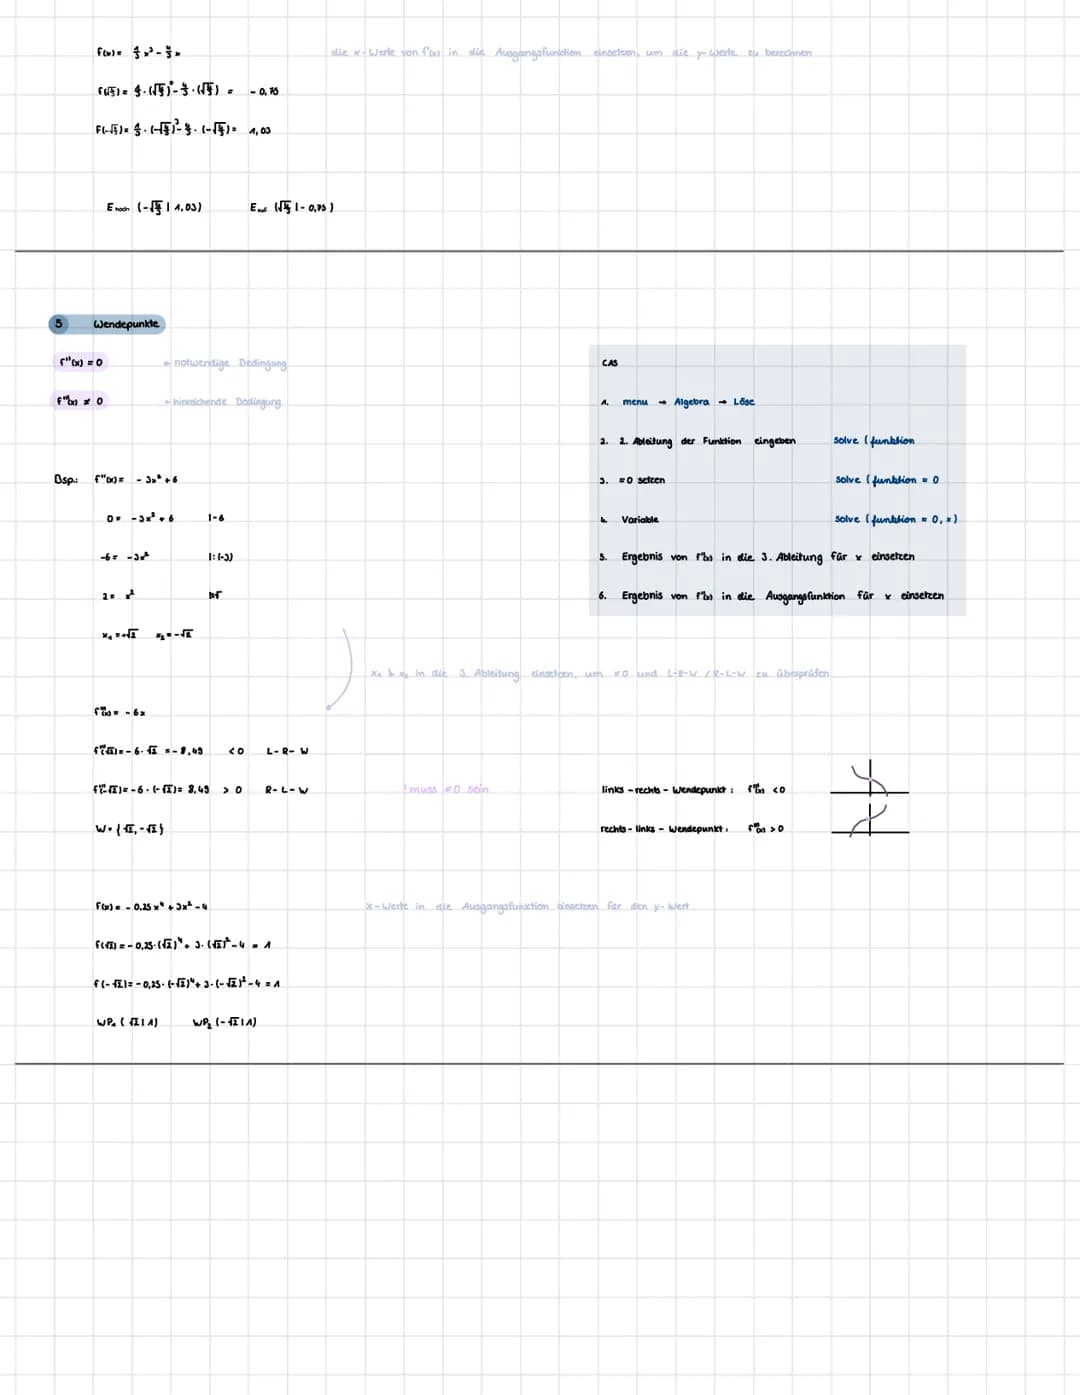Click the result 'R-L-W' beside '> 0'
1080x1395 pixels.
pos(286,790)
